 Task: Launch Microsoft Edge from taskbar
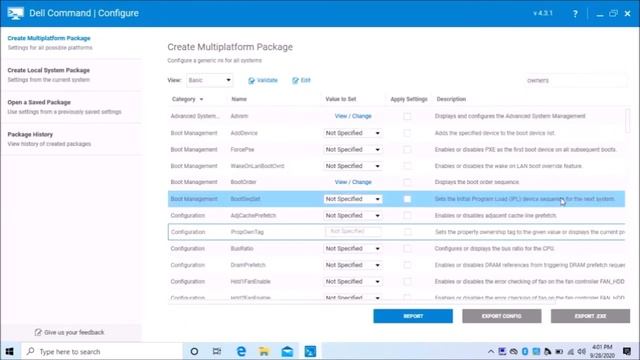coord(241,351)
